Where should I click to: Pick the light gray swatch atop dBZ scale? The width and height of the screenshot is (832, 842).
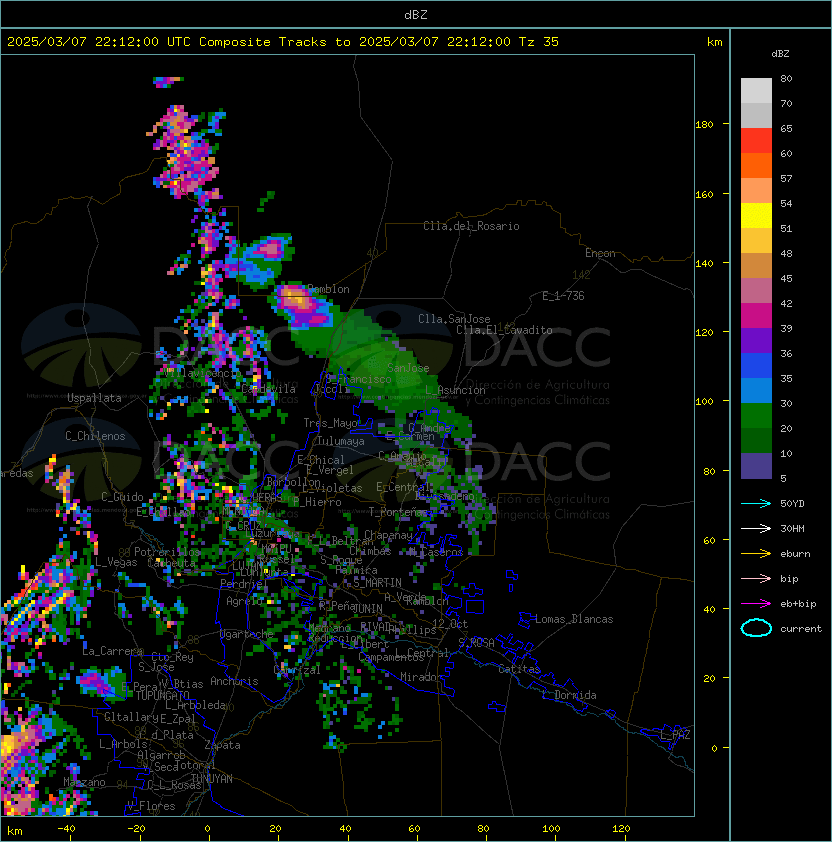pos(756,90)
